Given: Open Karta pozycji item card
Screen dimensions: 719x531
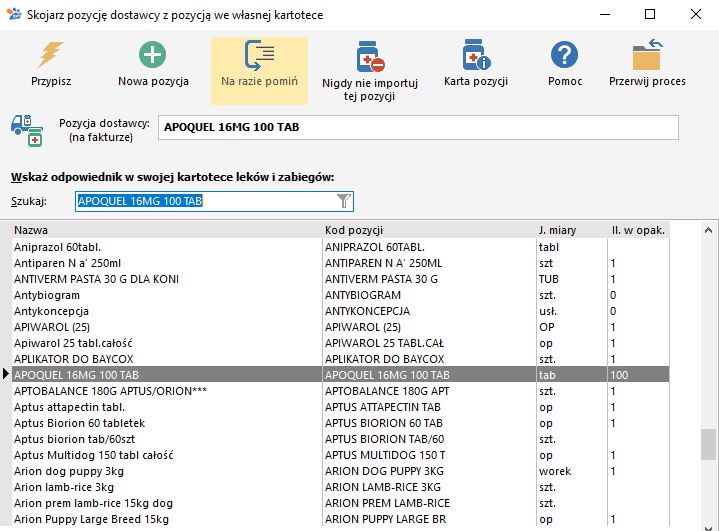Looking at the screenshot, I should click(x=476, y=64).
